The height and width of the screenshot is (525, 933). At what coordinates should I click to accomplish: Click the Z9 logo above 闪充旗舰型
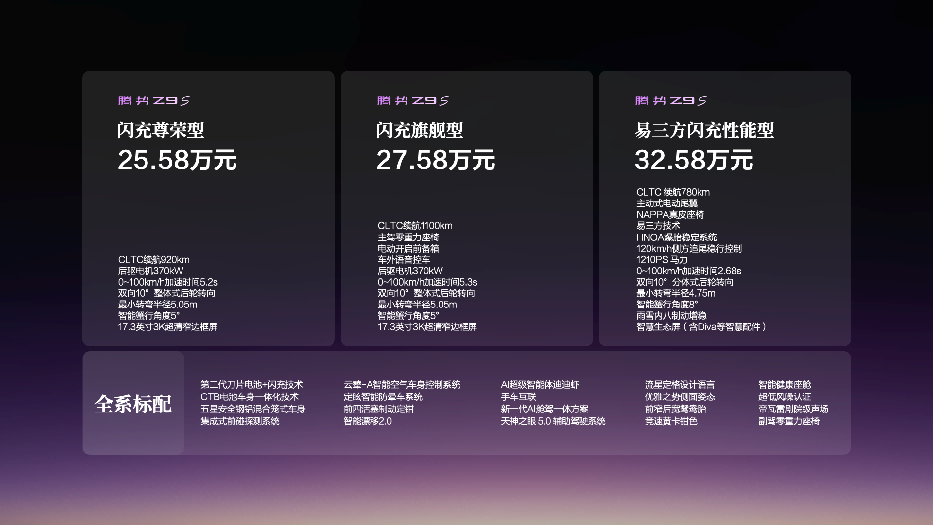[x=413, y=101]
